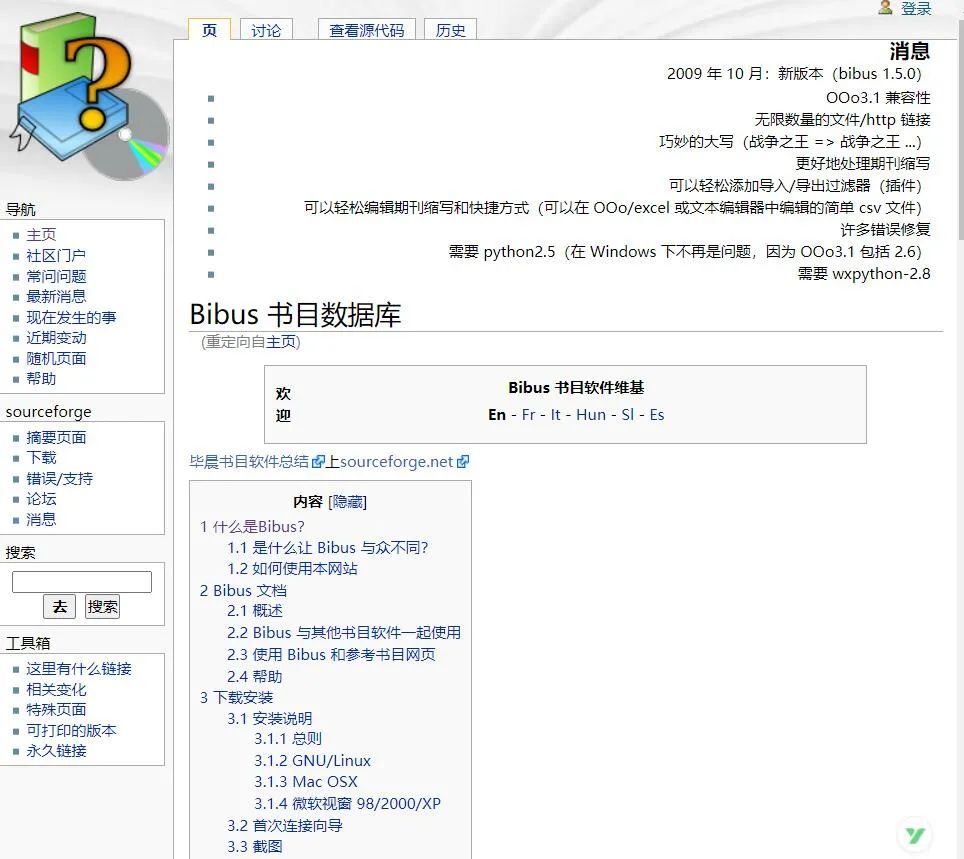Open the 页 tab

(209, 30)
